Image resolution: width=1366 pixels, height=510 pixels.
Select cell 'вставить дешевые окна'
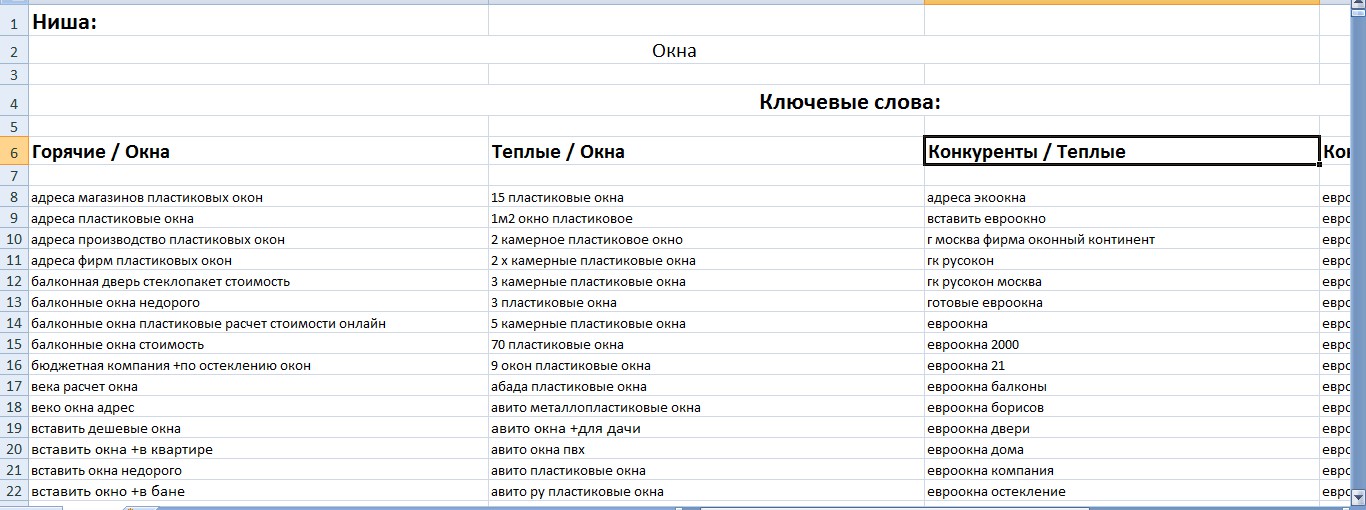tap(259, 428)
